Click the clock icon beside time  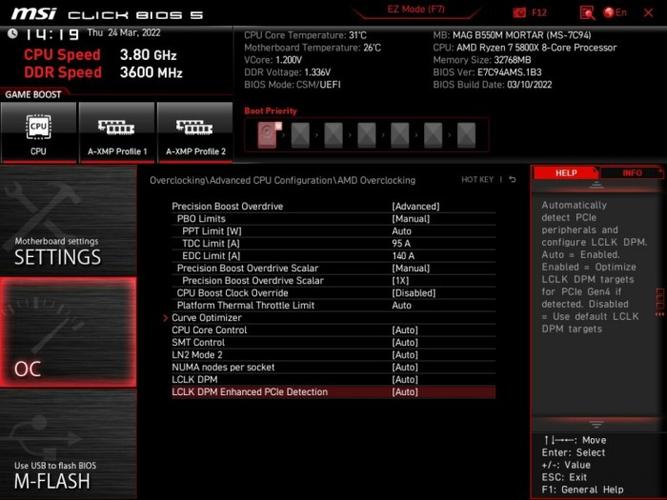tap(12, 34)
